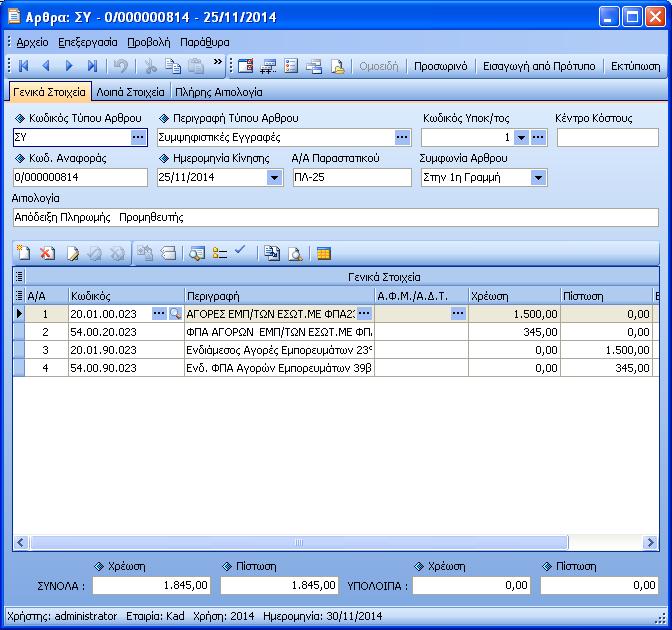Click the Κωδικός column header
The width and height of the screenshot is (672, 630).
(126, 296)
